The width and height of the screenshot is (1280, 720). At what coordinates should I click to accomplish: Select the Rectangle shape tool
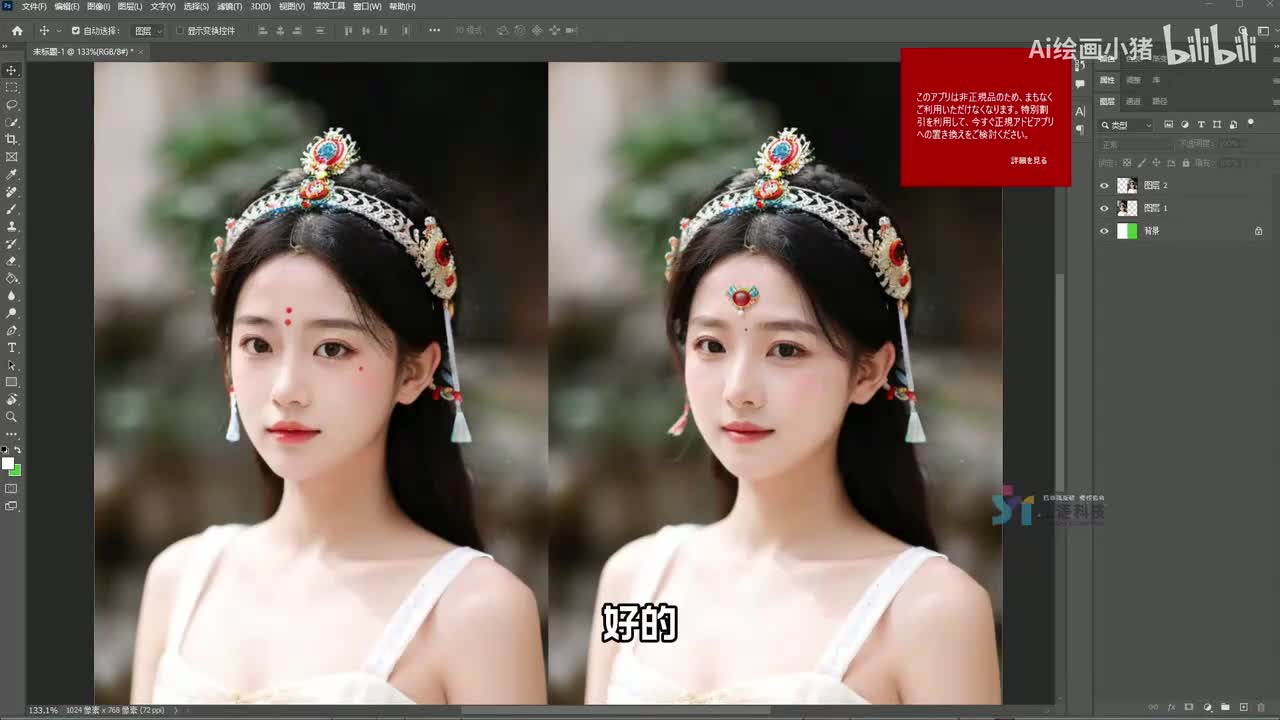12,382
